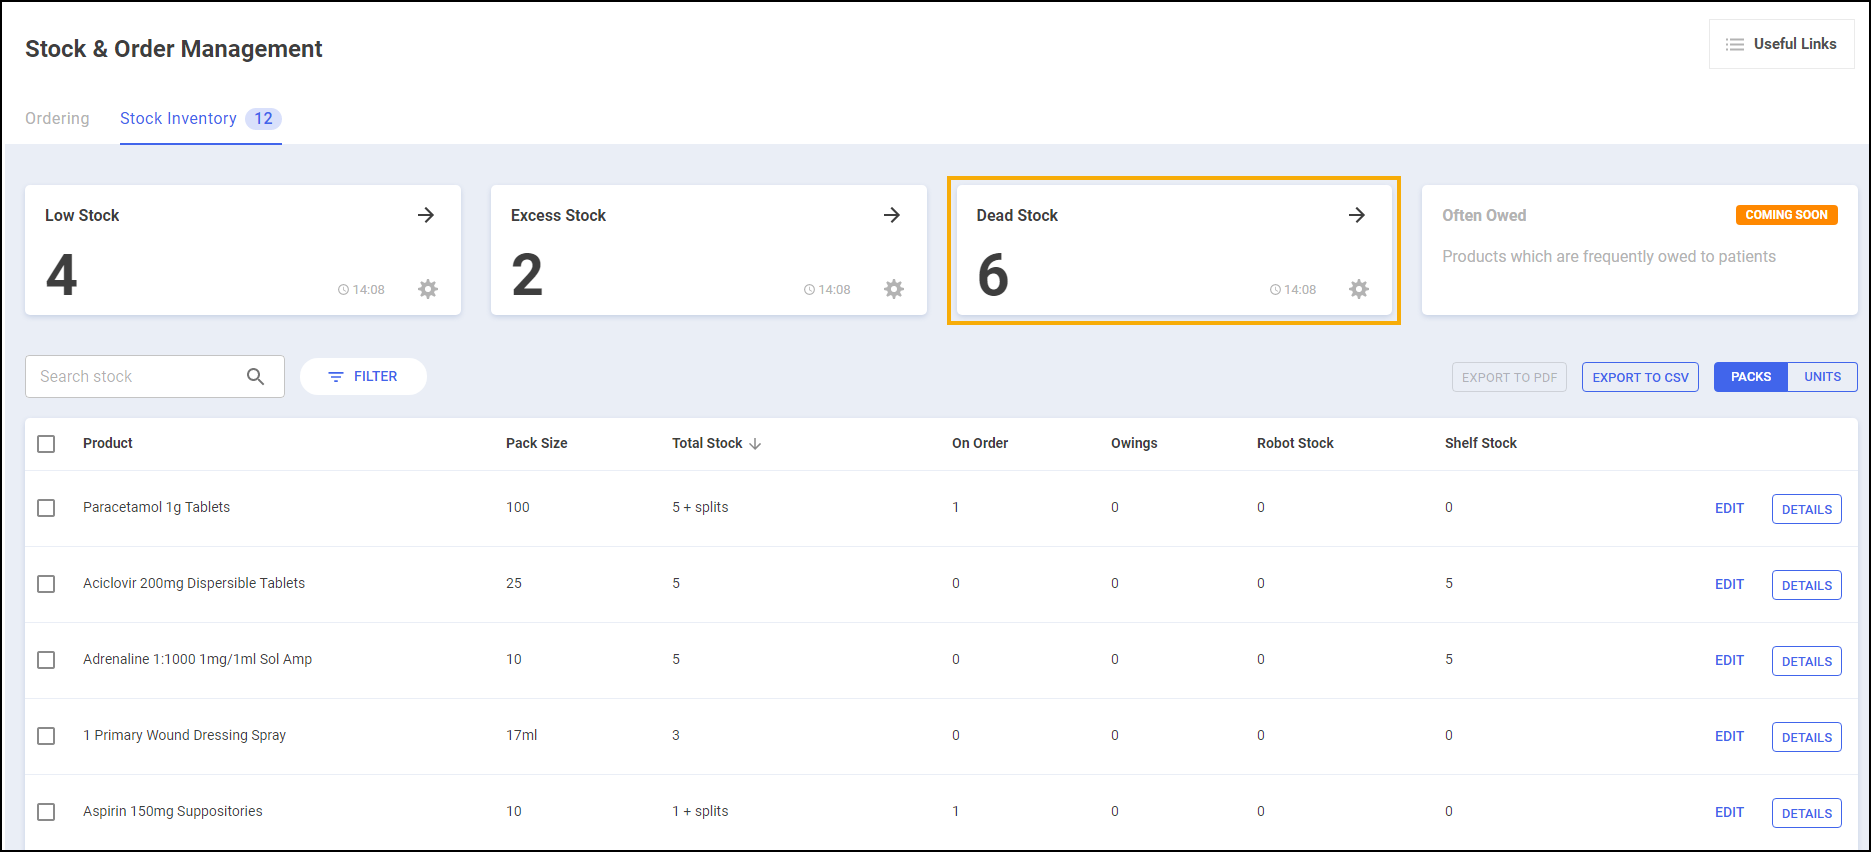The image size is (1871, 852).
Task: Click the Excess Stock arrow icon
Action: coord(892,215)
